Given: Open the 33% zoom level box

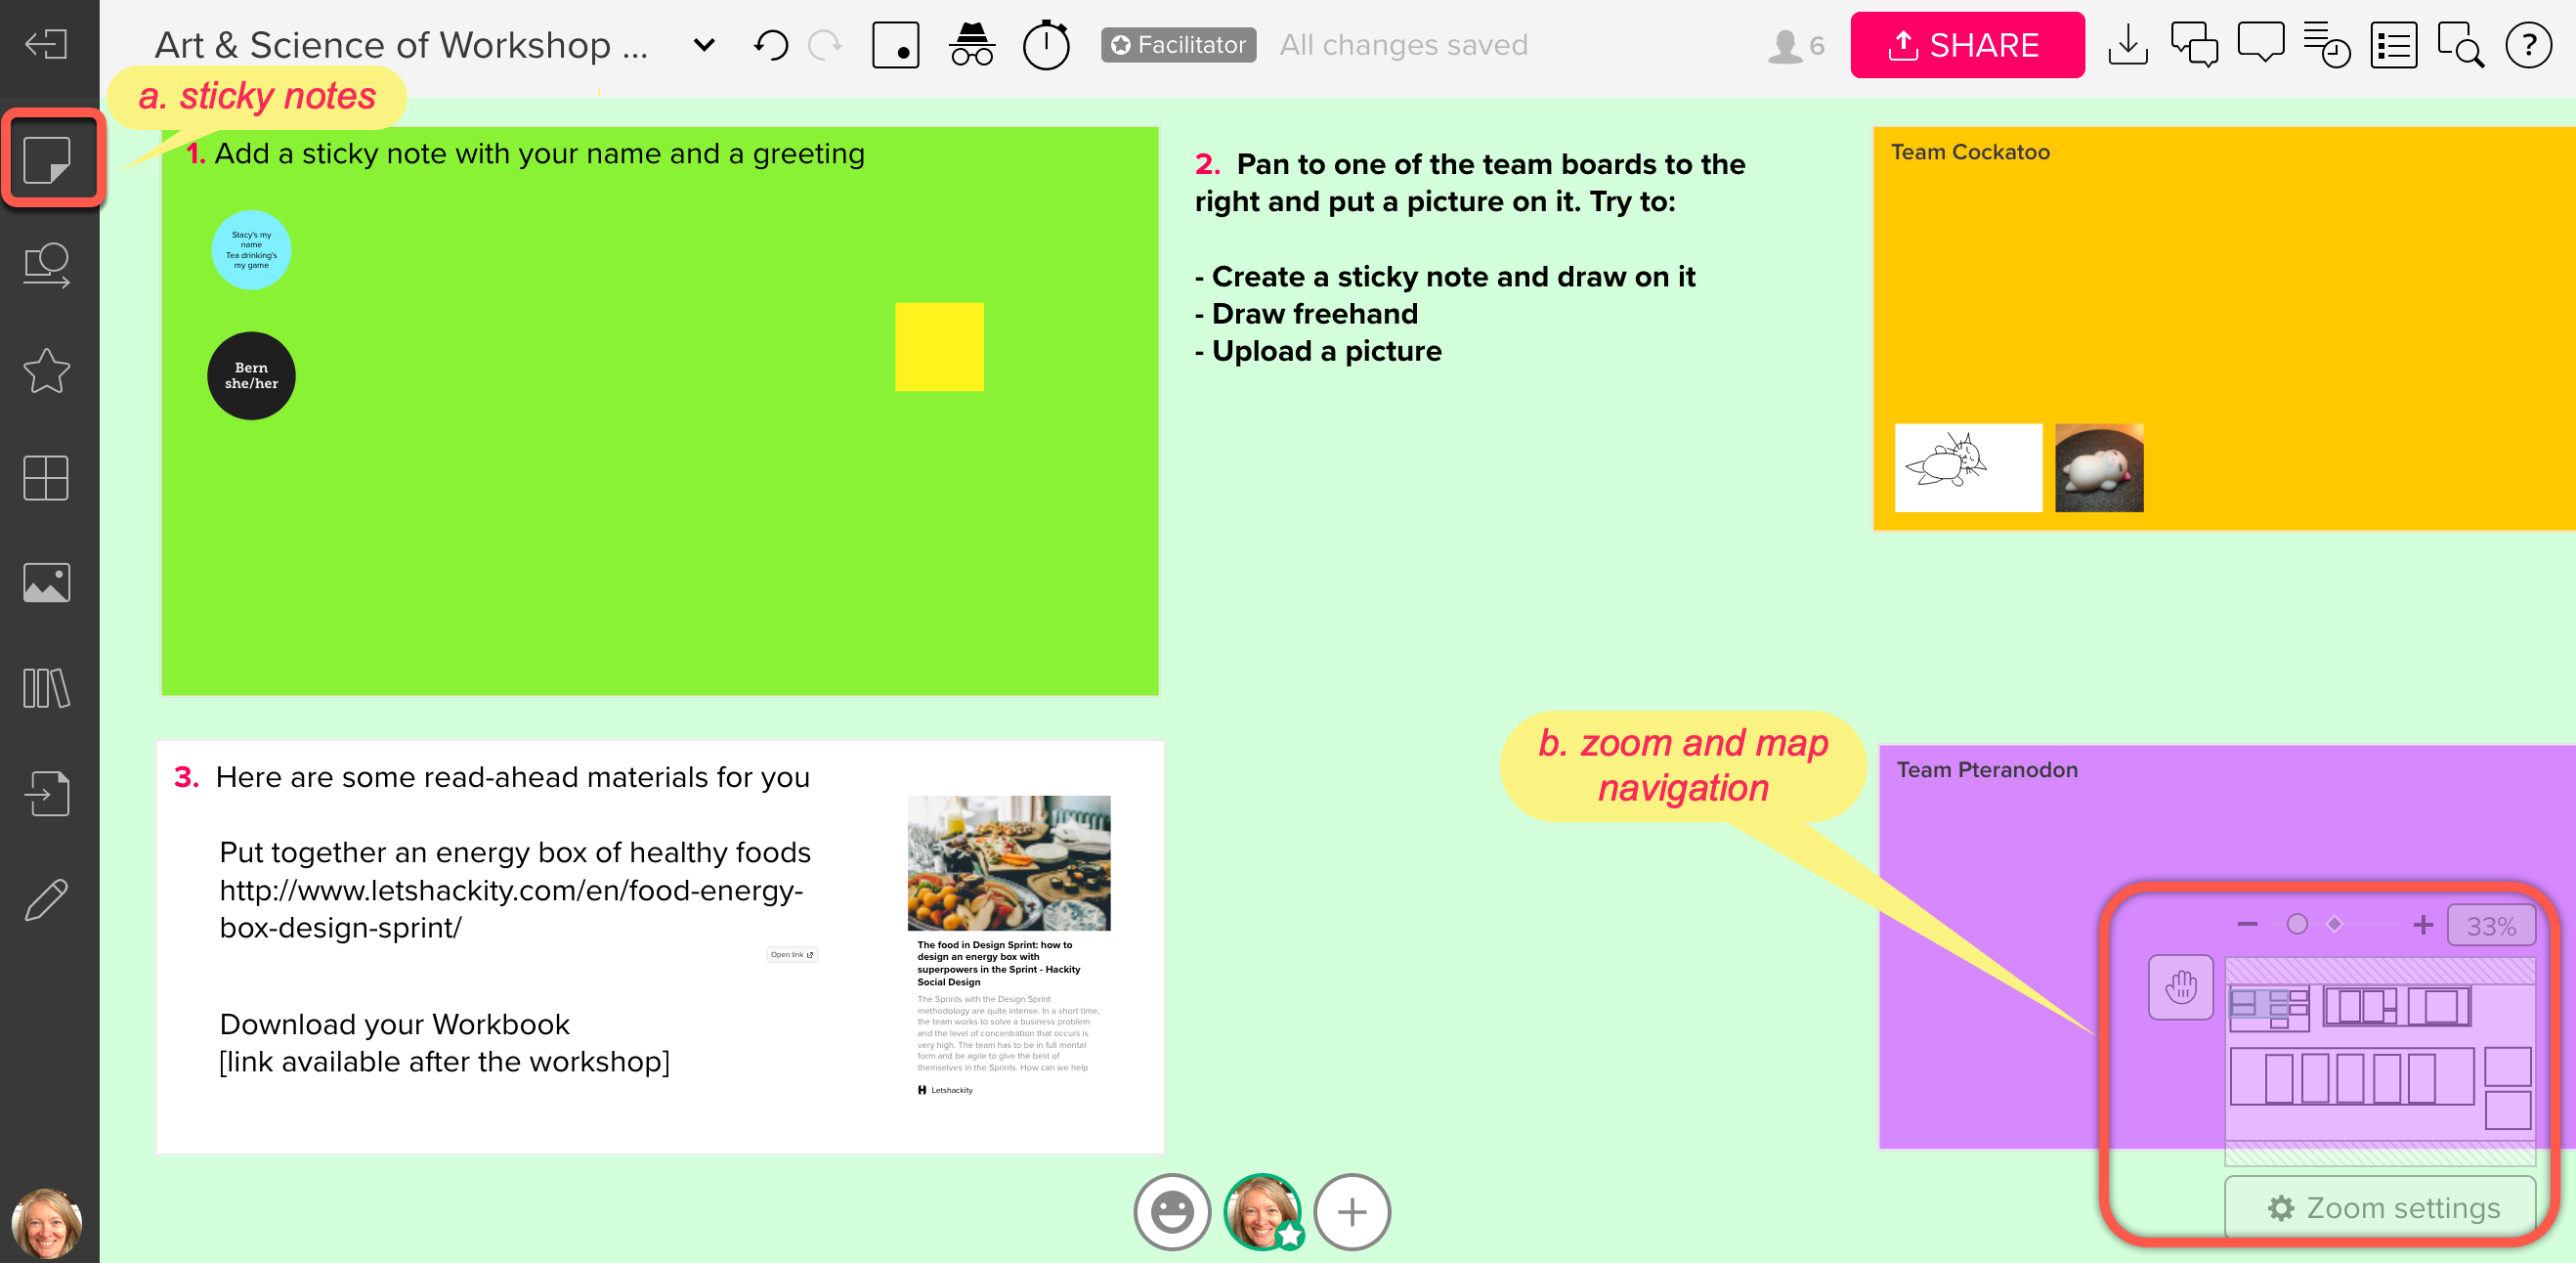Looking at the screenshot, I should (2490, 926).
